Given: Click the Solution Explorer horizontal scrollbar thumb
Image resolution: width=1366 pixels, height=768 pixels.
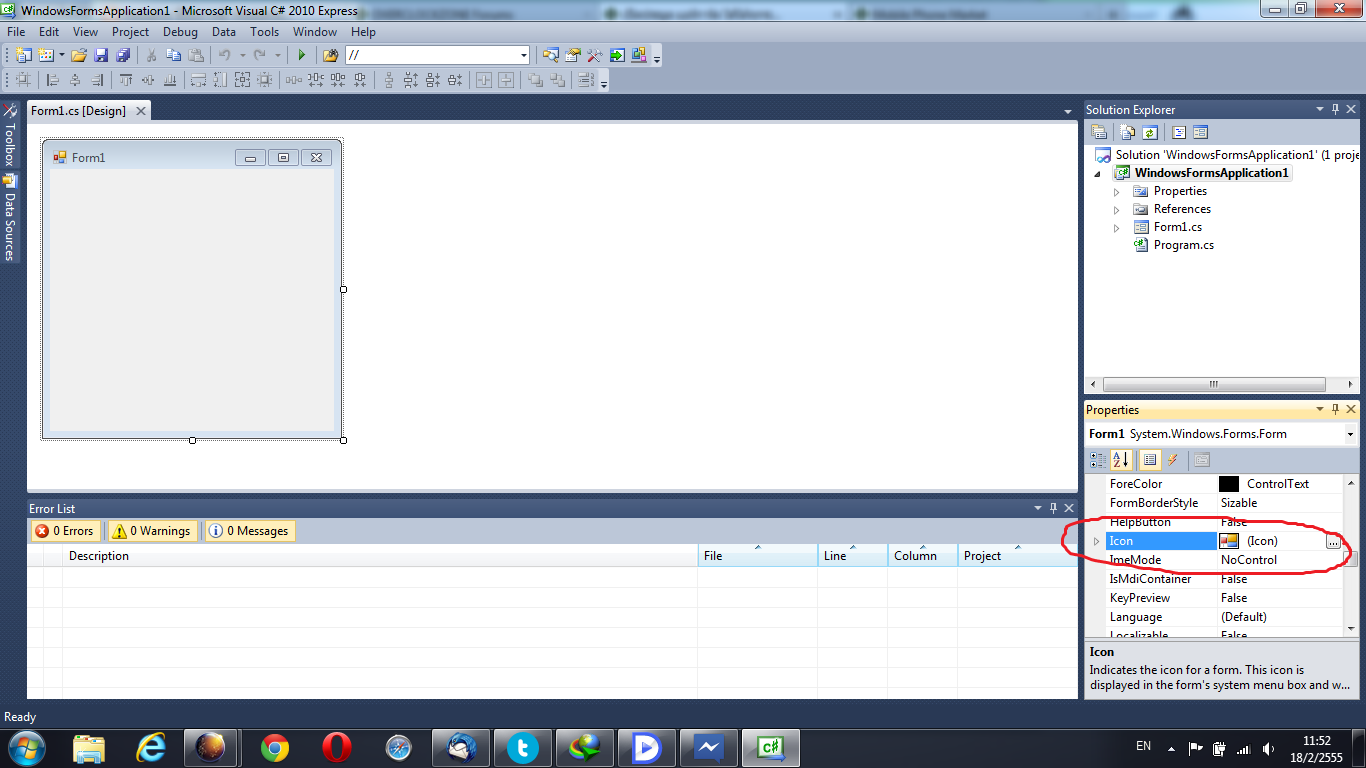Looking at the screenshot, I should click(x=1213, y=385).
